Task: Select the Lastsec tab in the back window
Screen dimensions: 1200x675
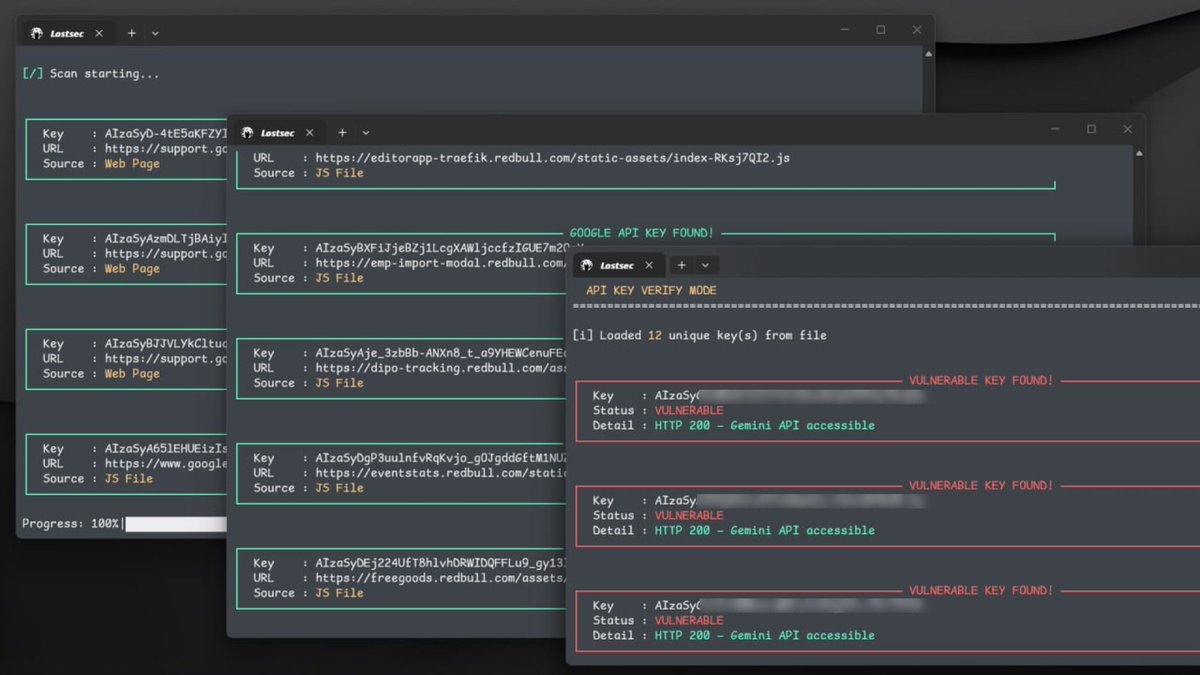Action: click(x=66, y=33)
